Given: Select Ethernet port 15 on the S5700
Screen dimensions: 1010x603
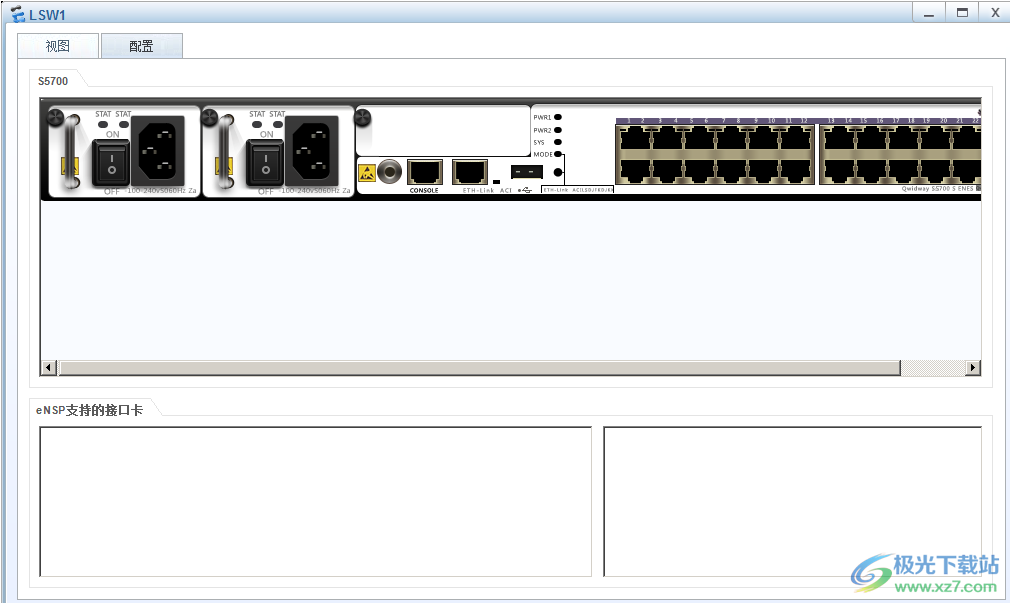Looking at the screenshot, I should (872, 139).
